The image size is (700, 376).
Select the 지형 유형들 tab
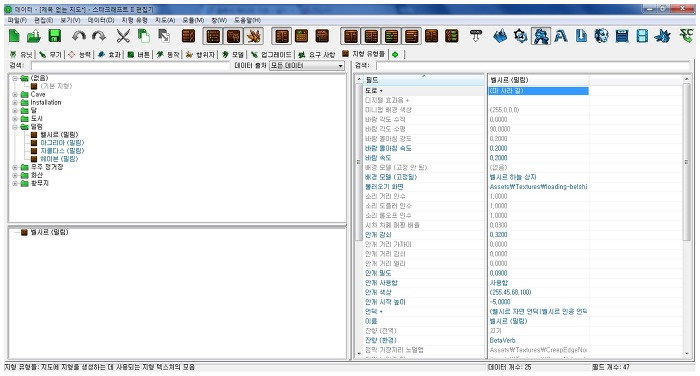tap(363, 54)
